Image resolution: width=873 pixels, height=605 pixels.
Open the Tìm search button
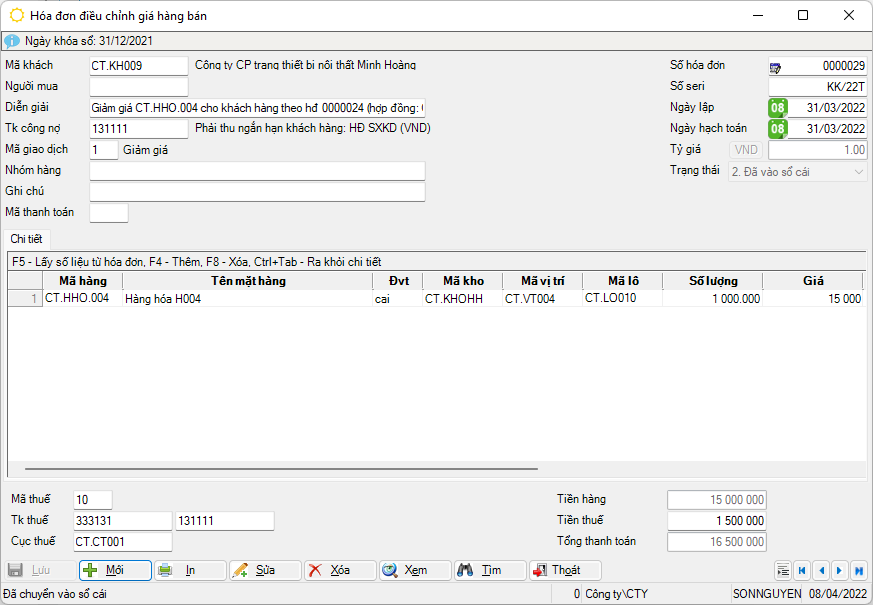click(x=490, y=570)
